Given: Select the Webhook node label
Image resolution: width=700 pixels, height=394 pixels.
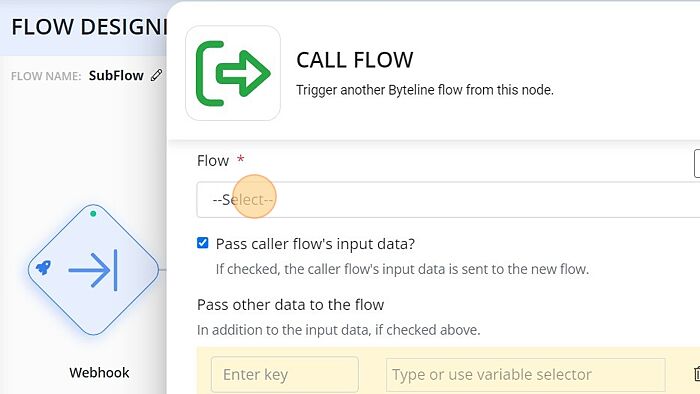Looking at the screenshot, I should (99, 373).
